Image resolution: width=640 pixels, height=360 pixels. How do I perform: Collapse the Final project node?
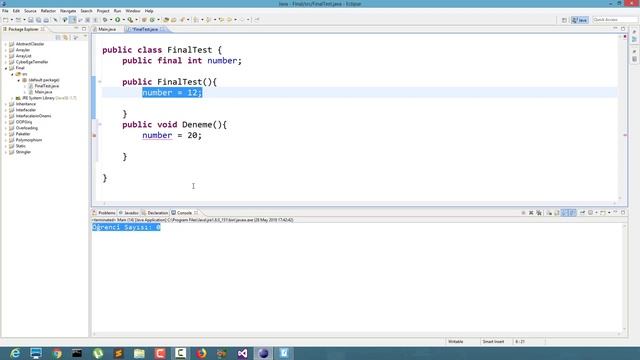6,68
